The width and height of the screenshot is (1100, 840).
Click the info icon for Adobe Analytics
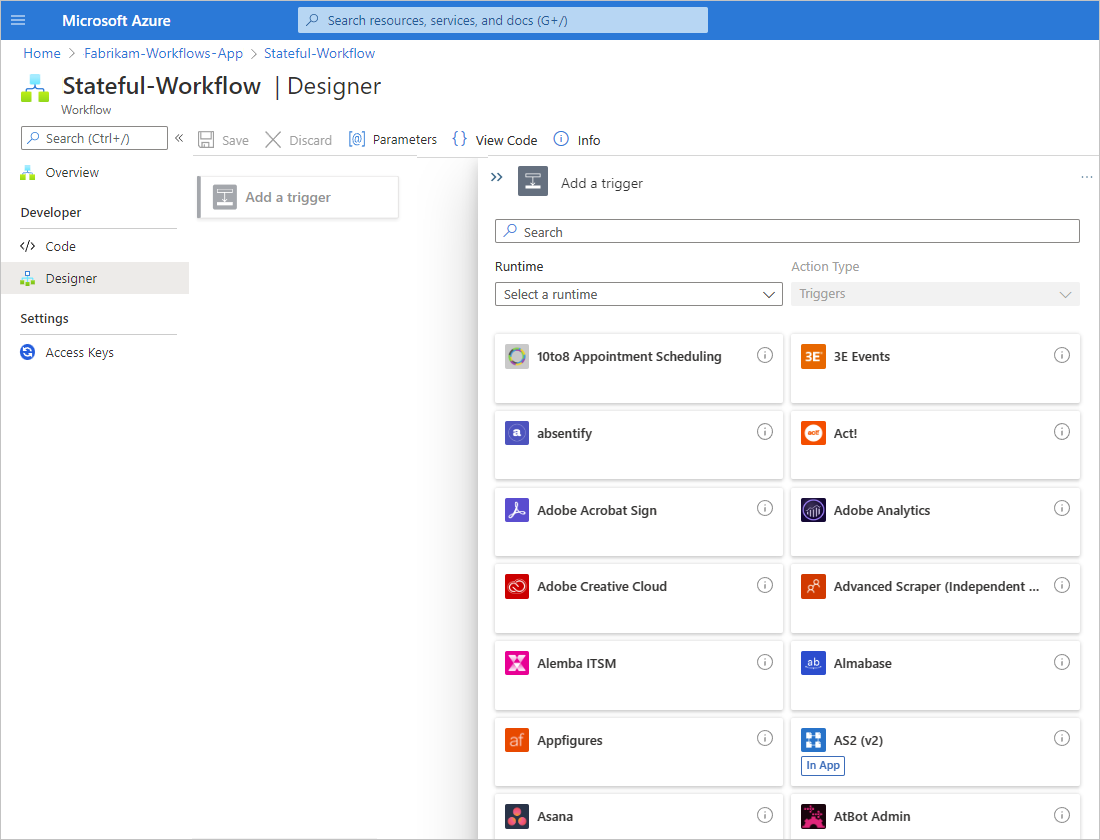point(1062,508)
